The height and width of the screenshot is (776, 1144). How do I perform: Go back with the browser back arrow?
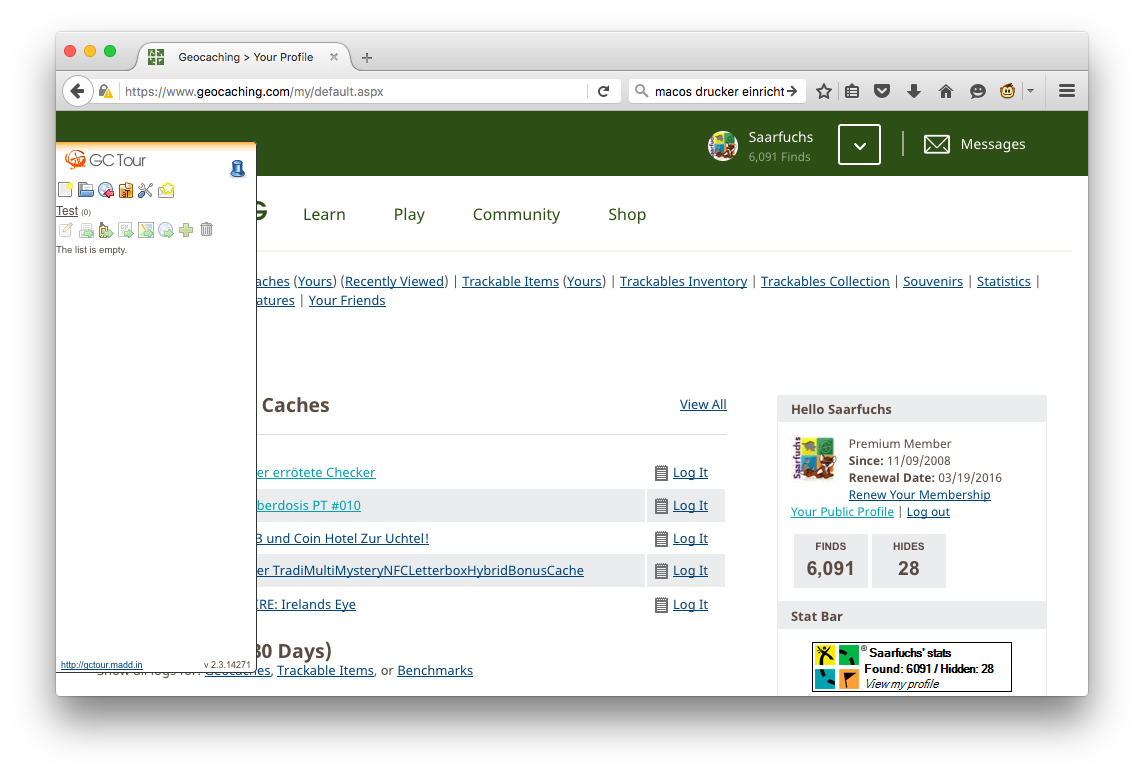pos(77,91)
